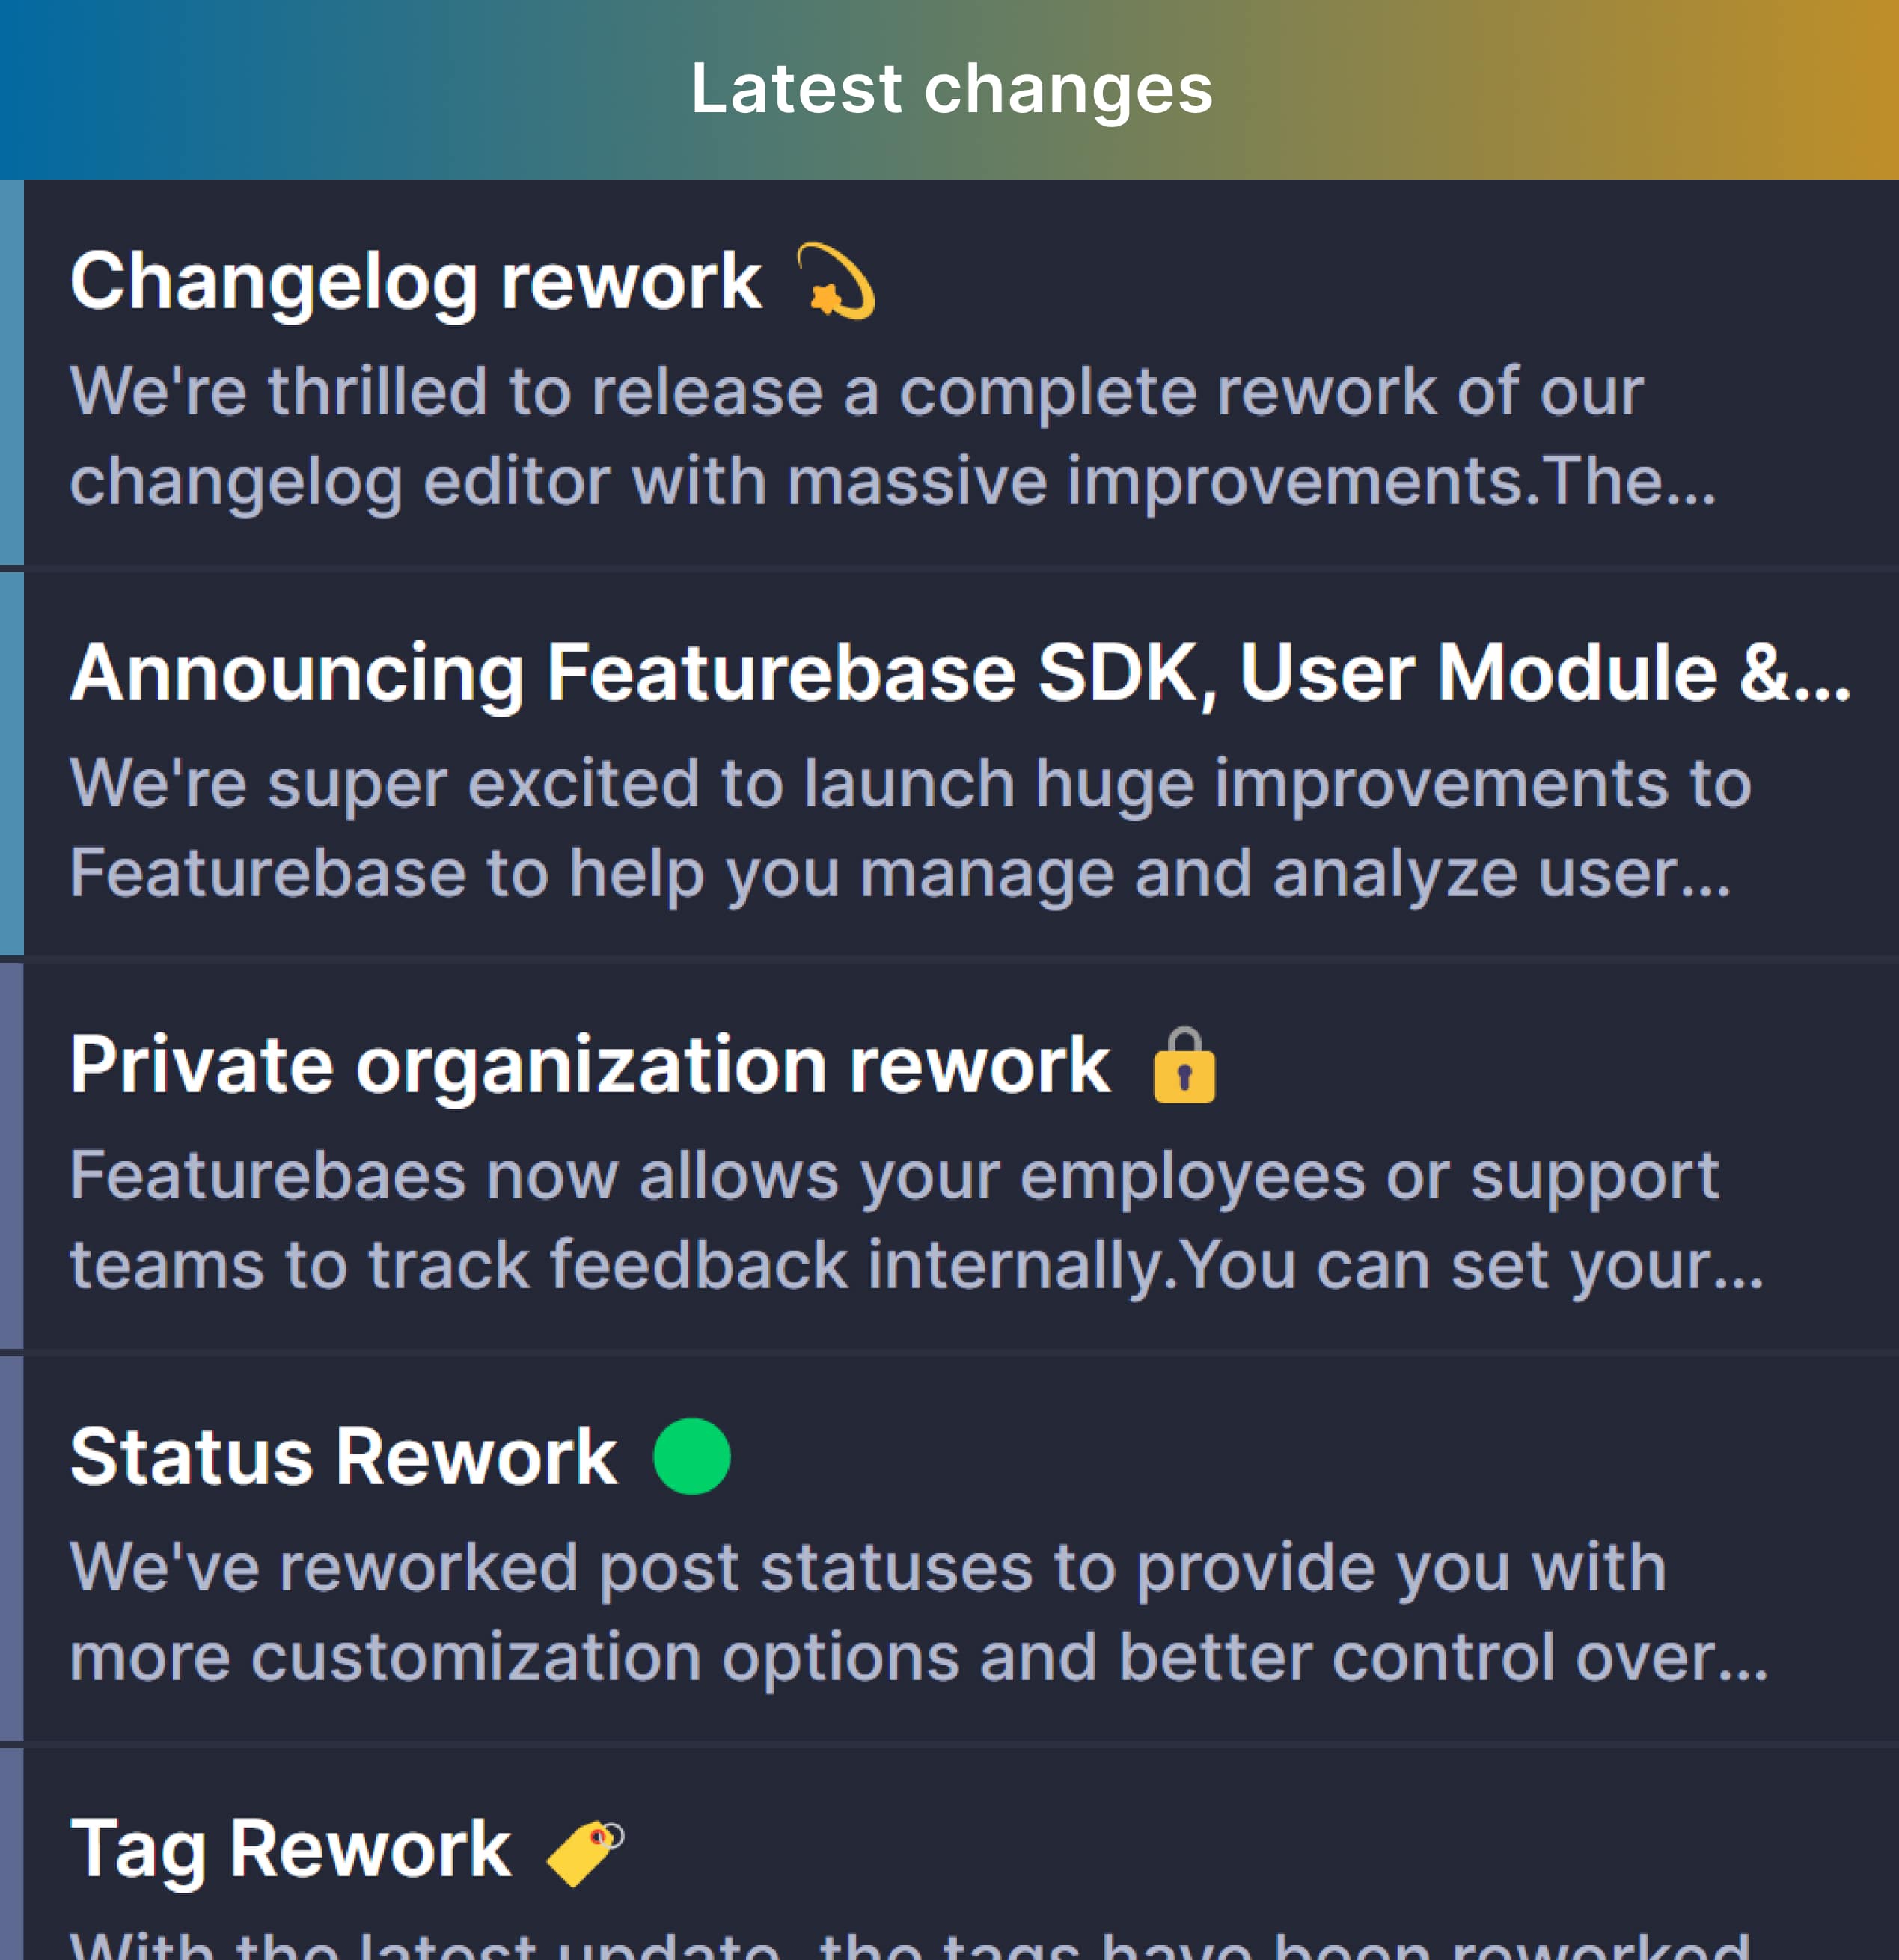Open the Changelog rework entry title

[416, 282]
